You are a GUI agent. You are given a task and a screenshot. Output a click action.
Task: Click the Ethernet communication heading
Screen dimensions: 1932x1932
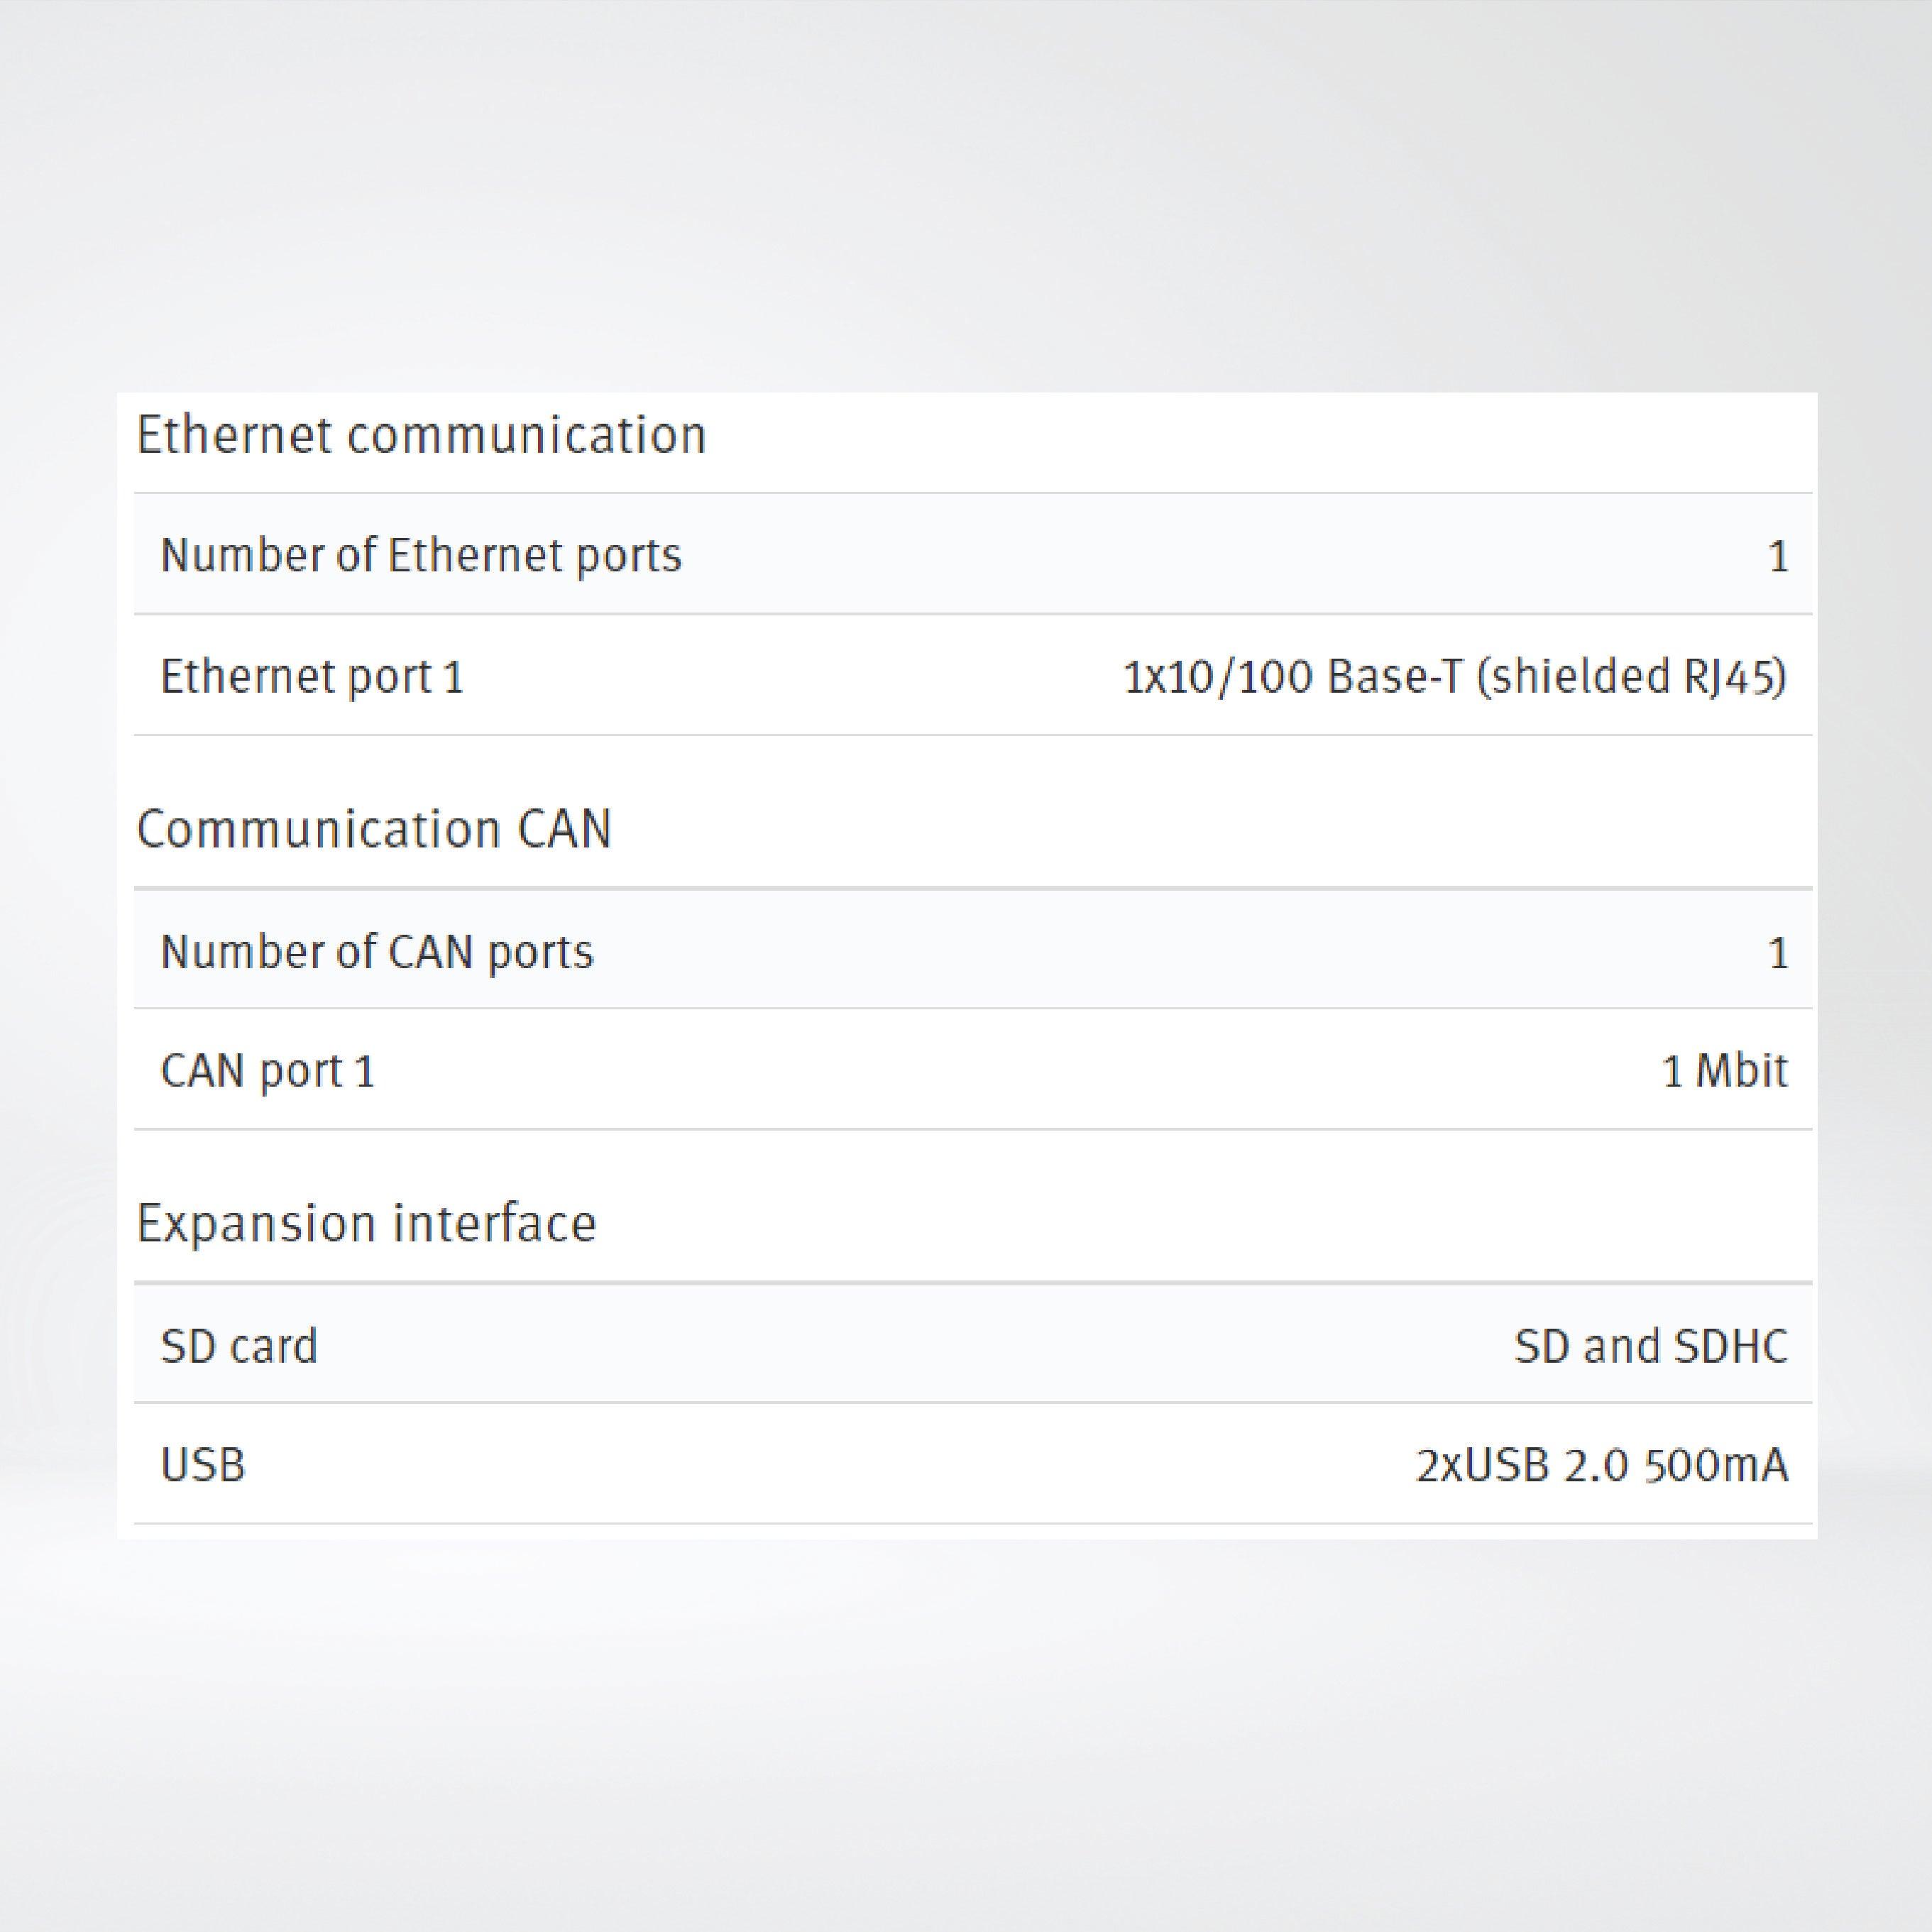coord(421,436)
